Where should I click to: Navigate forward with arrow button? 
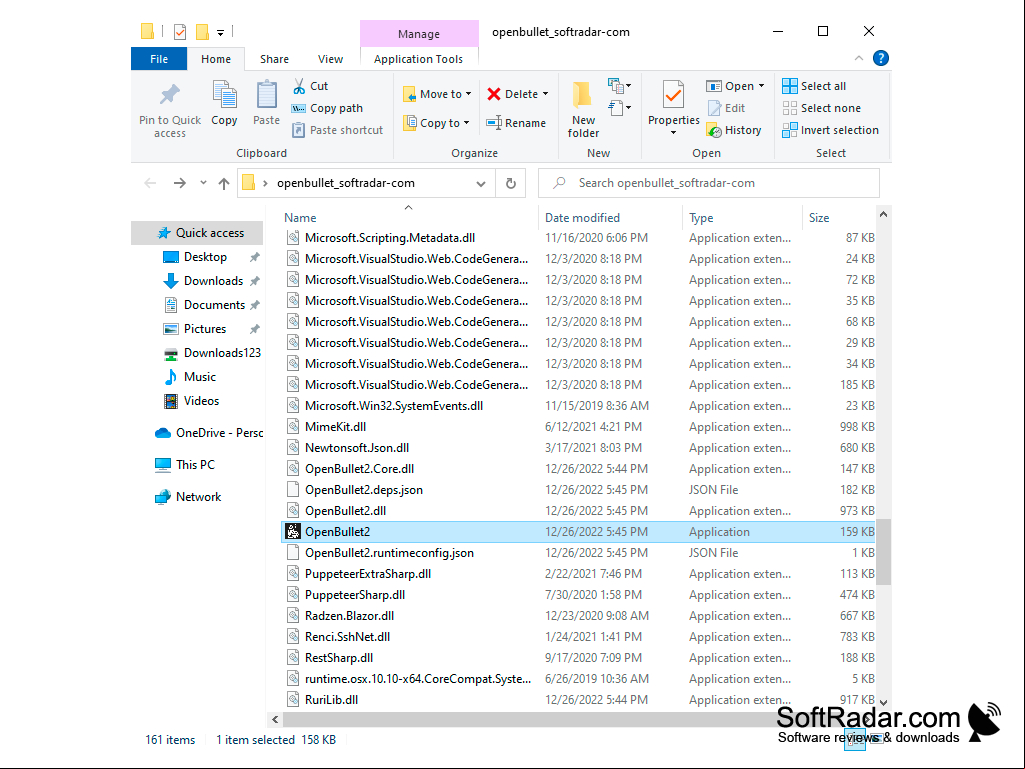(x=180, y=184)
